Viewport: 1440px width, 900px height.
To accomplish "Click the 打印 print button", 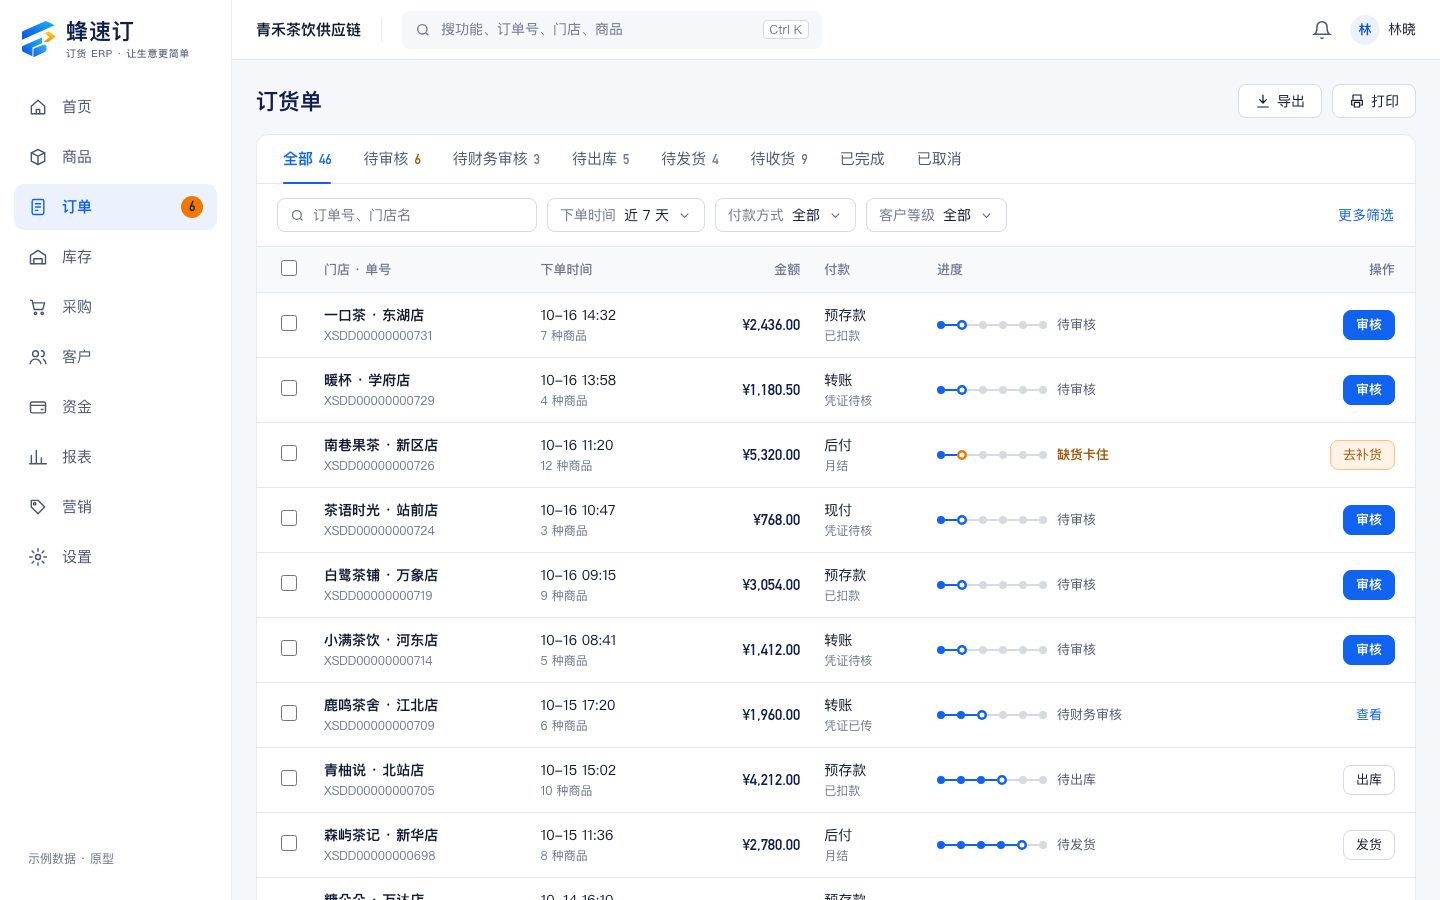I will (1374, 101).
